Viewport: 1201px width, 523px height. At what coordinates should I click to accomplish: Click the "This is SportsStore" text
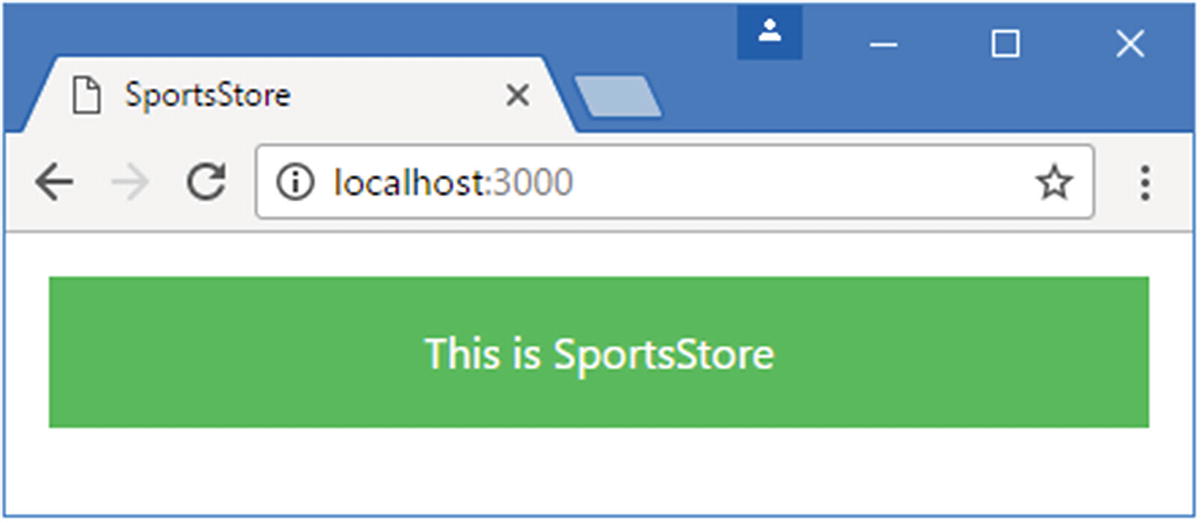tap(599, 354)
